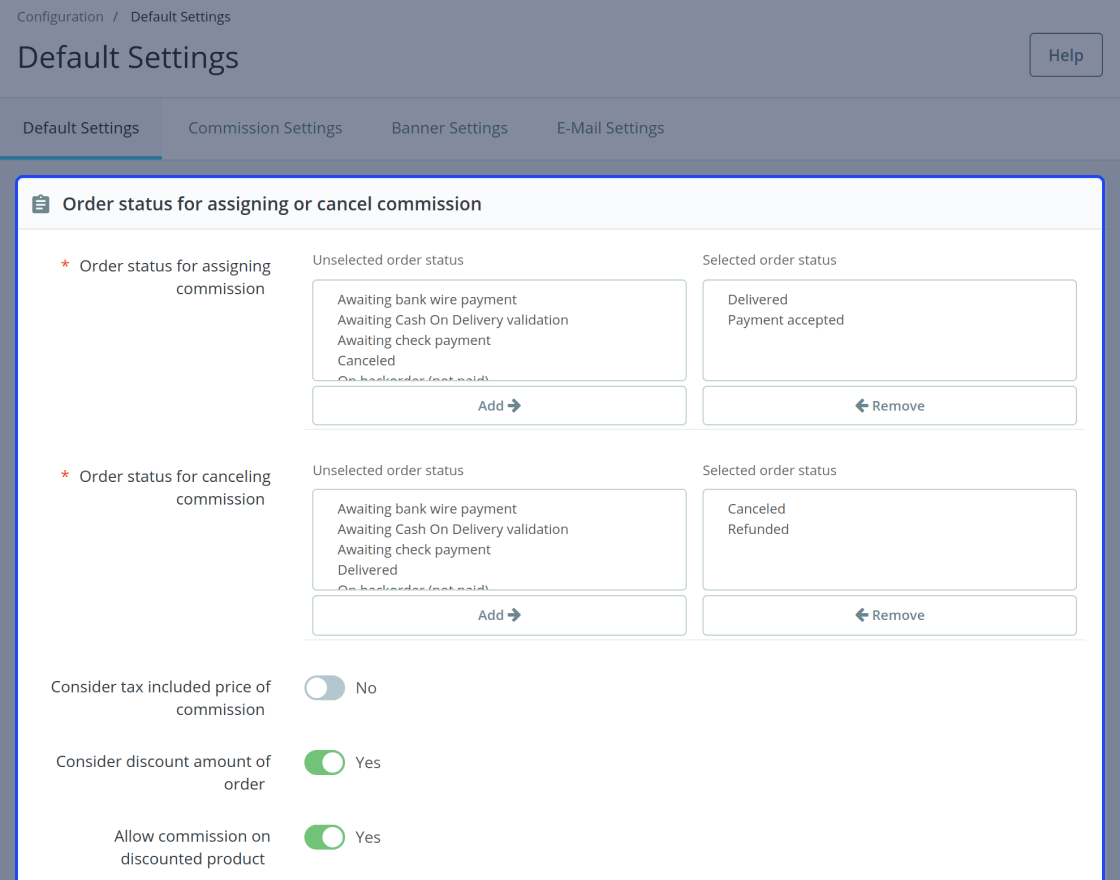Click Remove under canceling commission selected list

pyautogui.click(x=889, y=615)
